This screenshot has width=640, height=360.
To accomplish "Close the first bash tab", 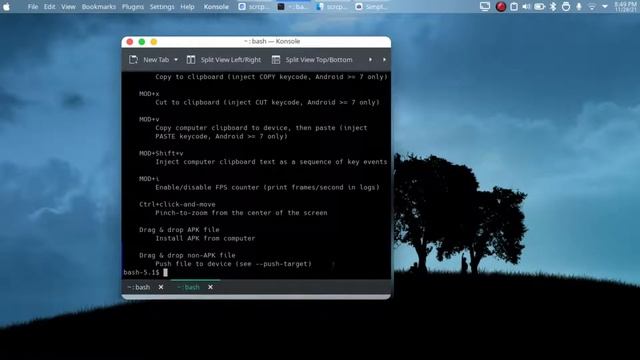I will click(x=161, y=287).
